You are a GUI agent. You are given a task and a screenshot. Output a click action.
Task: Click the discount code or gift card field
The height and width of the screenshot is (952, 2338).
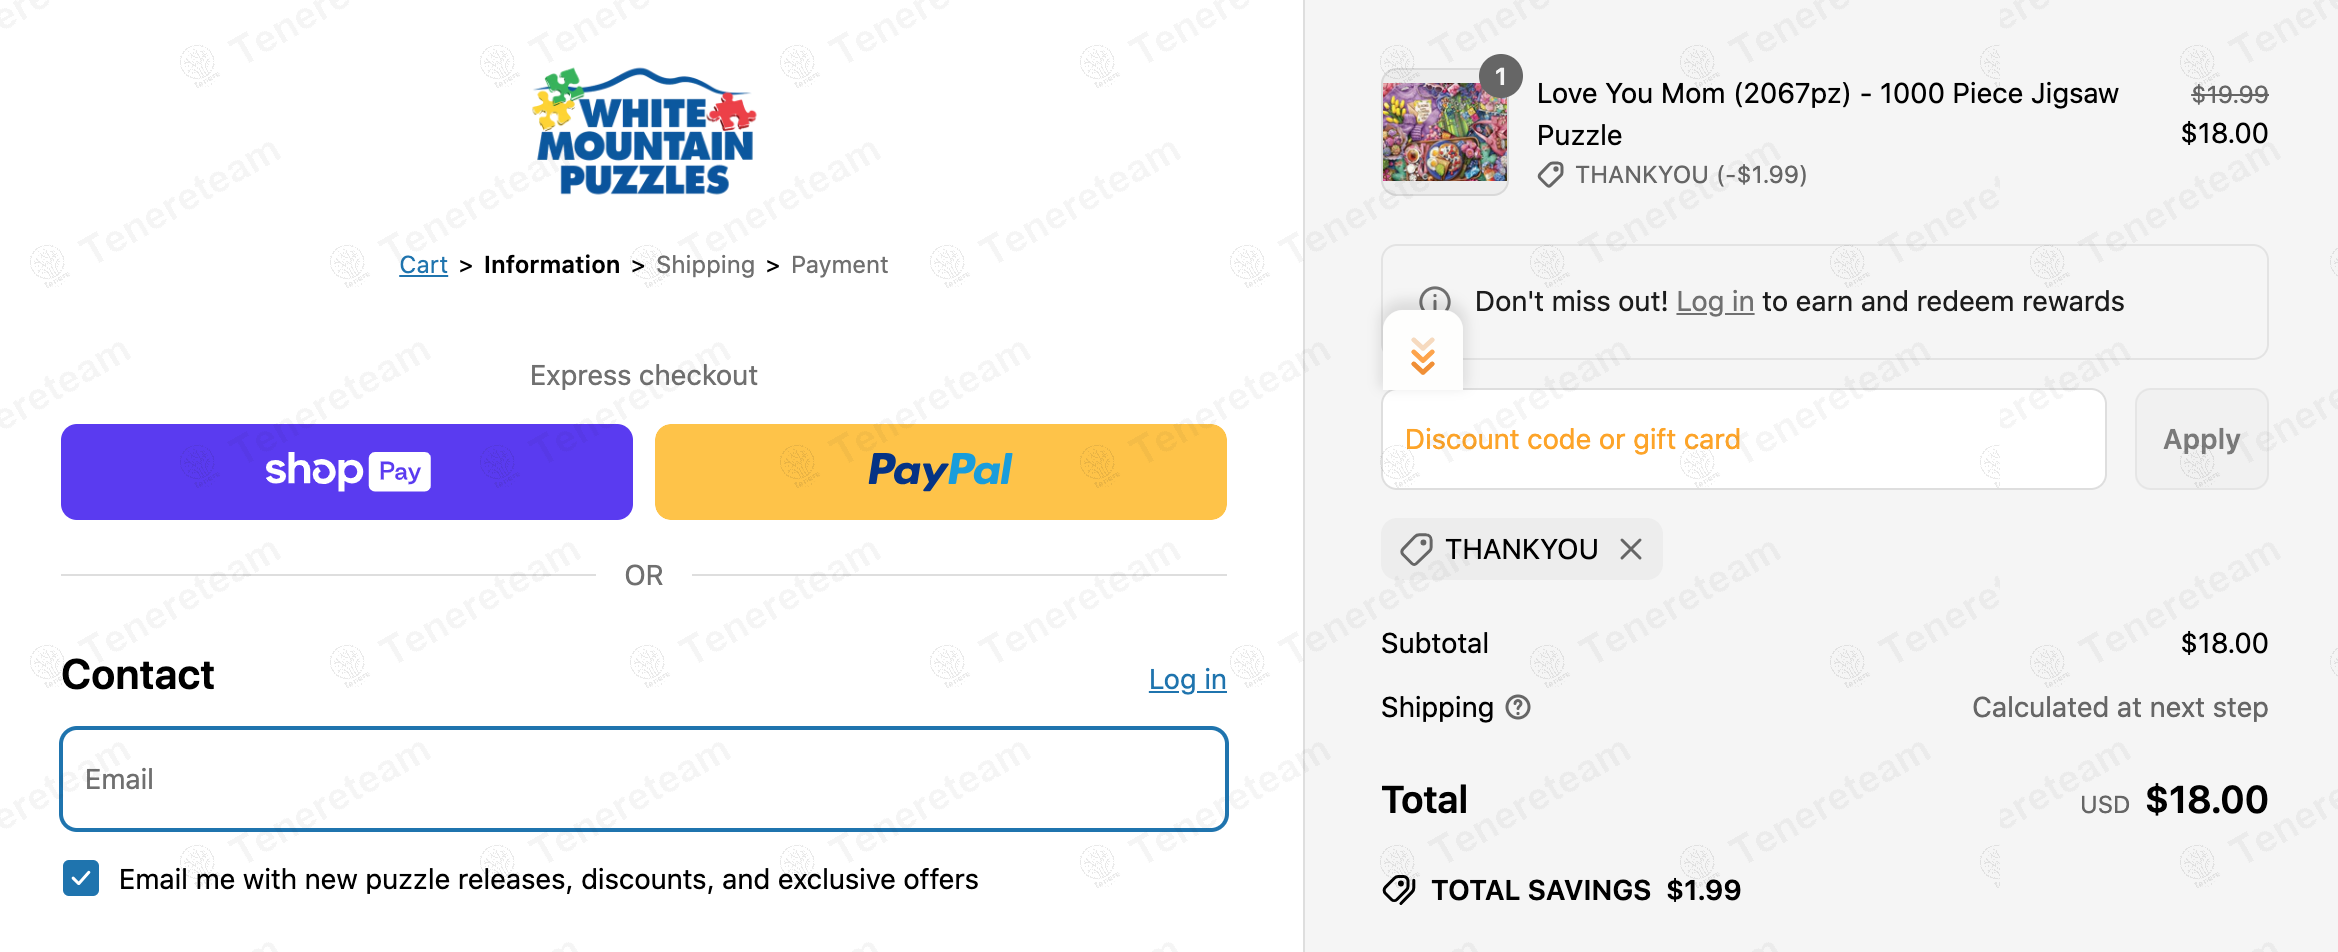(x=1743, y=439)
